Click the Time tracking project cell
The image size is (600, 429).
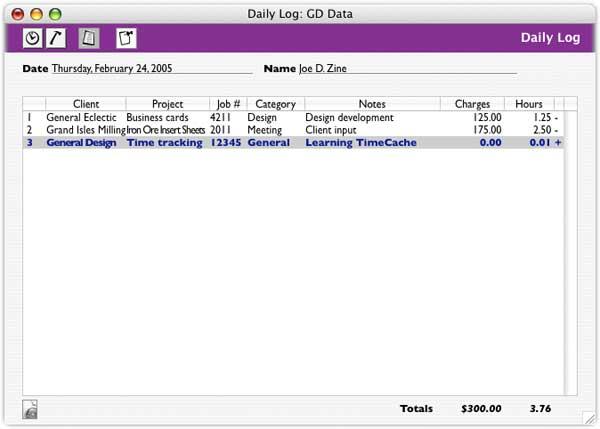coord(165,142)
